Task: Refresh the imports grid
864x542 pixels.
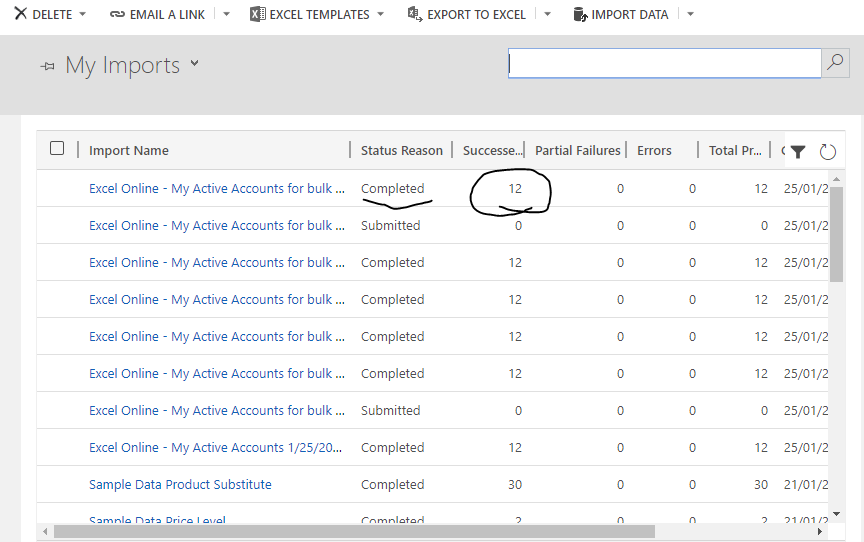Action: 828,151
